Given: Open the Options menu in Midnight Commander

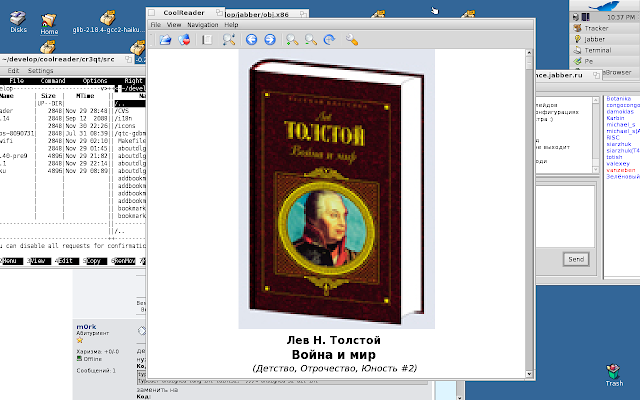Looking at the screenshot, I should [x=95, y=81].
